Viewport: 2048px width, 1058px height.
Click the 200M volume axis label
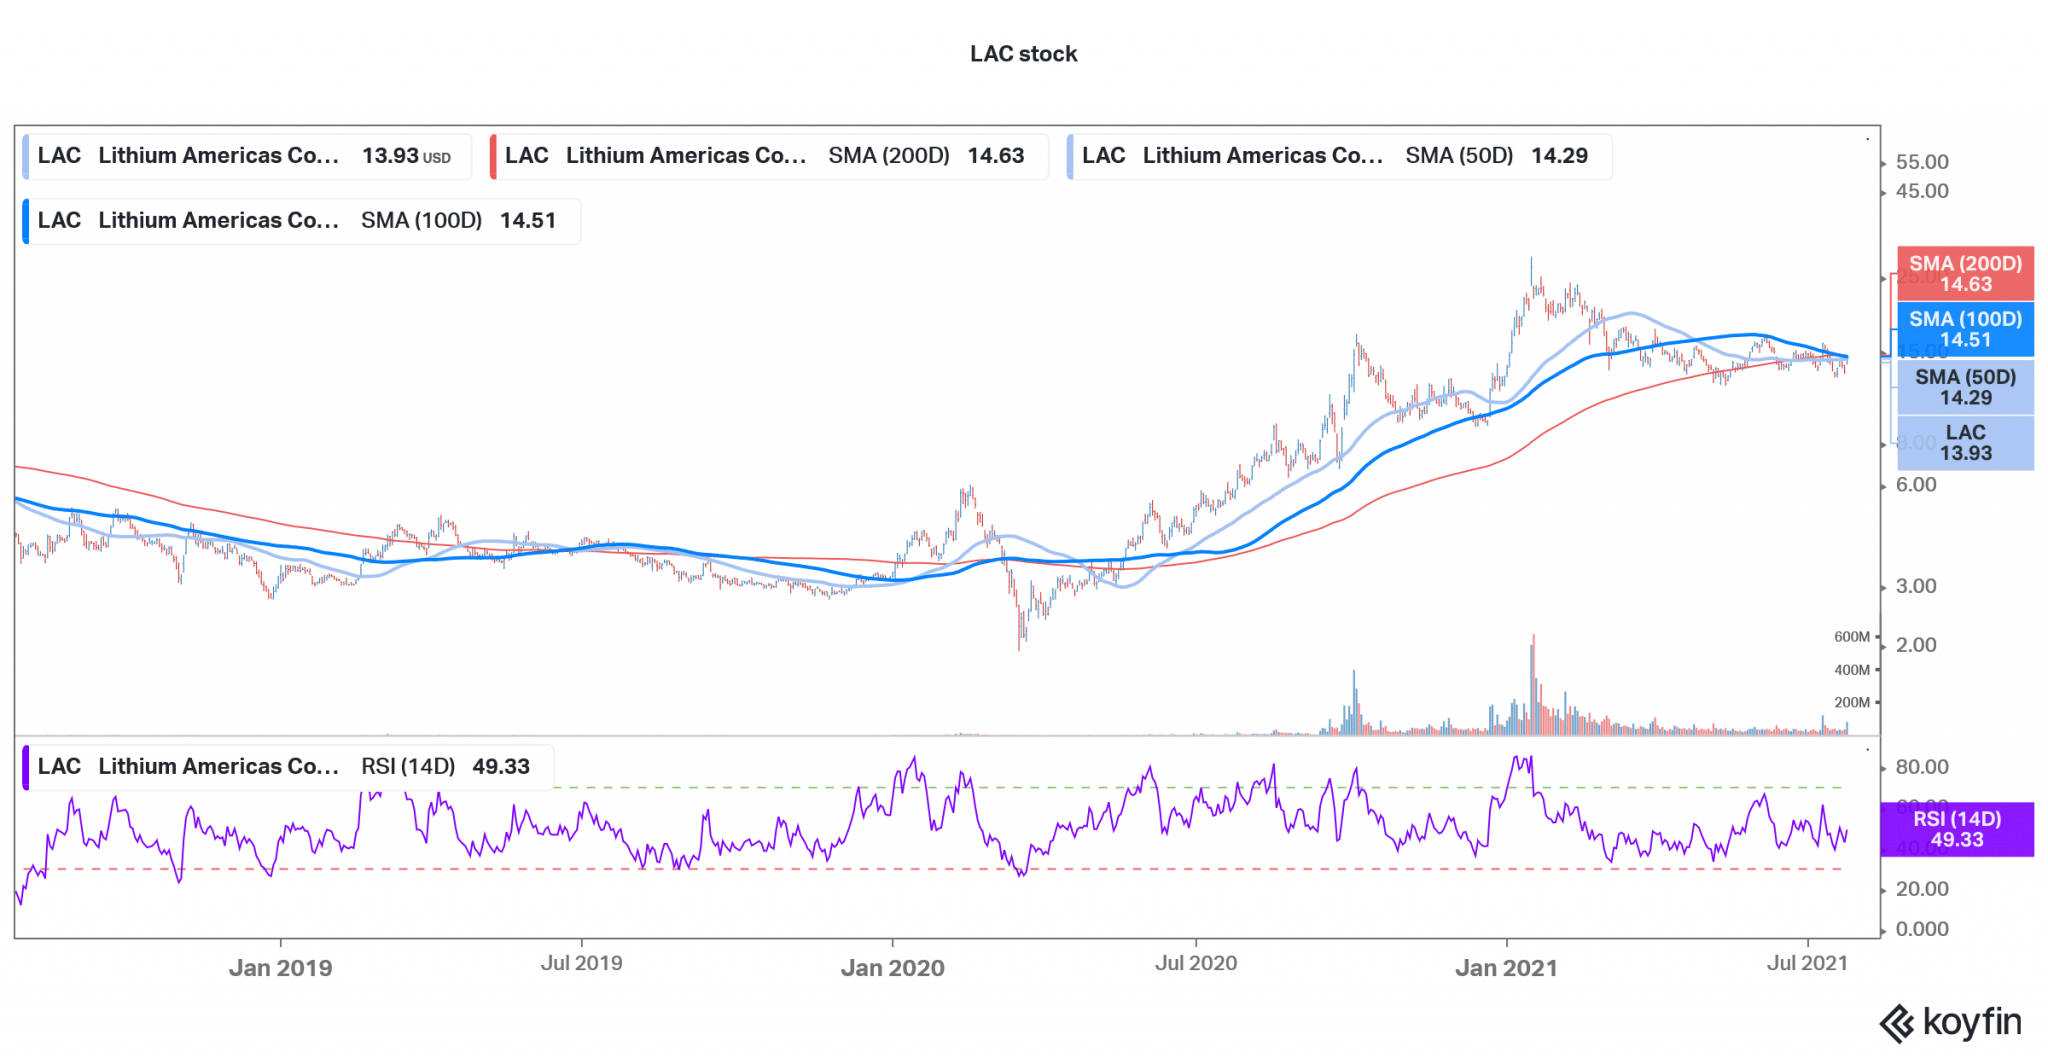[x=1852, y=702]
